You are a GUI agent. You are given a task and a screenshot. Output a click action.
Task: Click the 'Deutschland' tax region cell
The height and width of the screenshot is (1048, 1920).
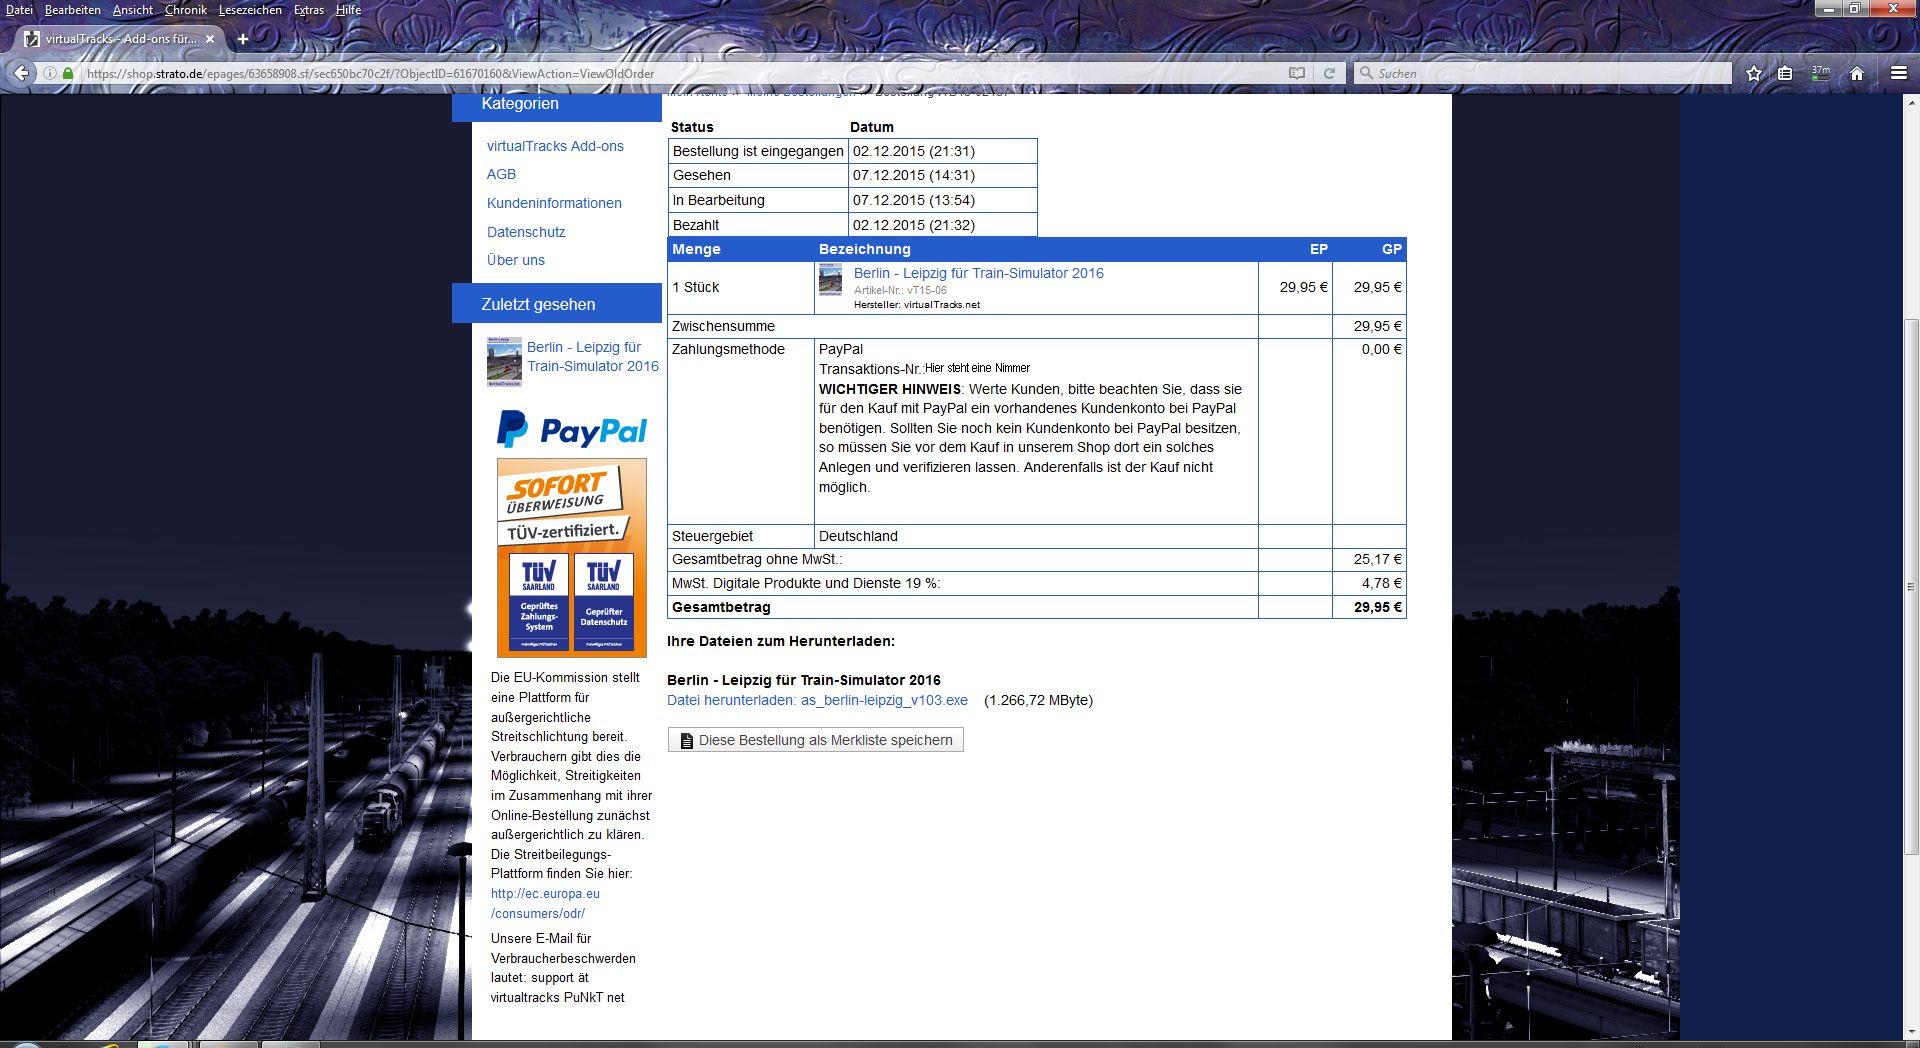1036,536
